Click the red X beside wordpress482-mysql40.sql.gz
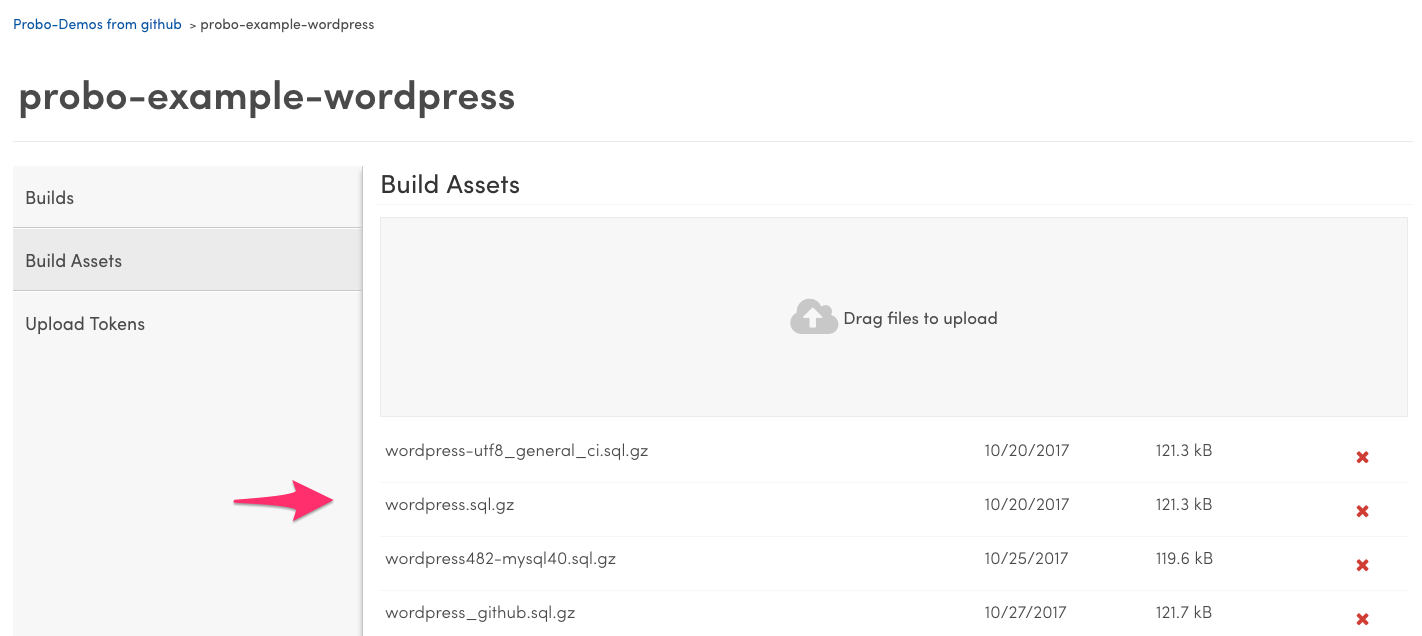 point(1362,564)
